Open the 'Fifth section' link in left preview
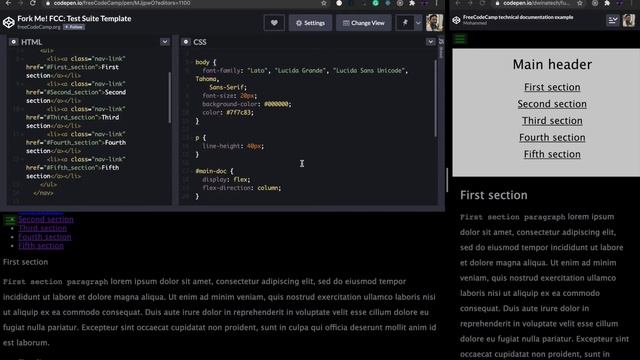This screenshot has height=360, width=640. coord(41,246)
